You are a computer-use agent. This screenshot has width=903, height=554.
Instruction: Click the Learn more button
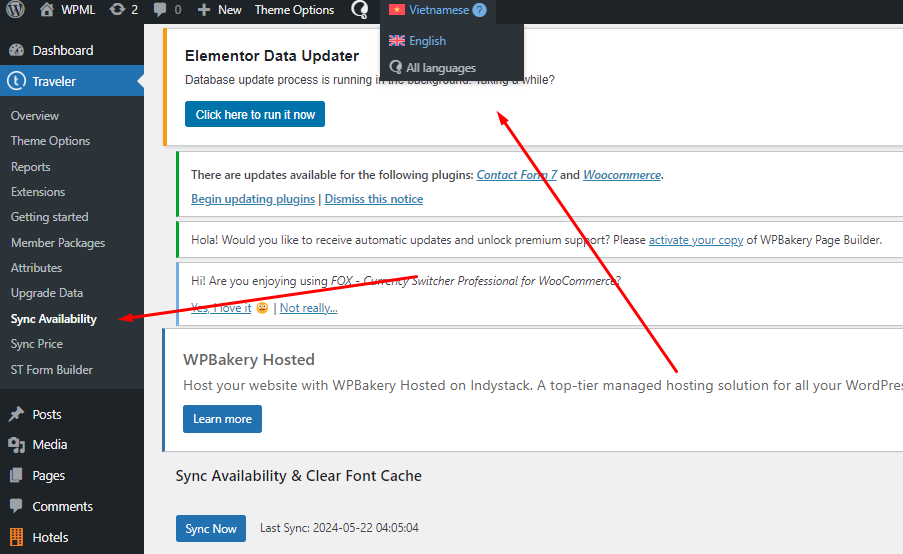pos(222,419)
